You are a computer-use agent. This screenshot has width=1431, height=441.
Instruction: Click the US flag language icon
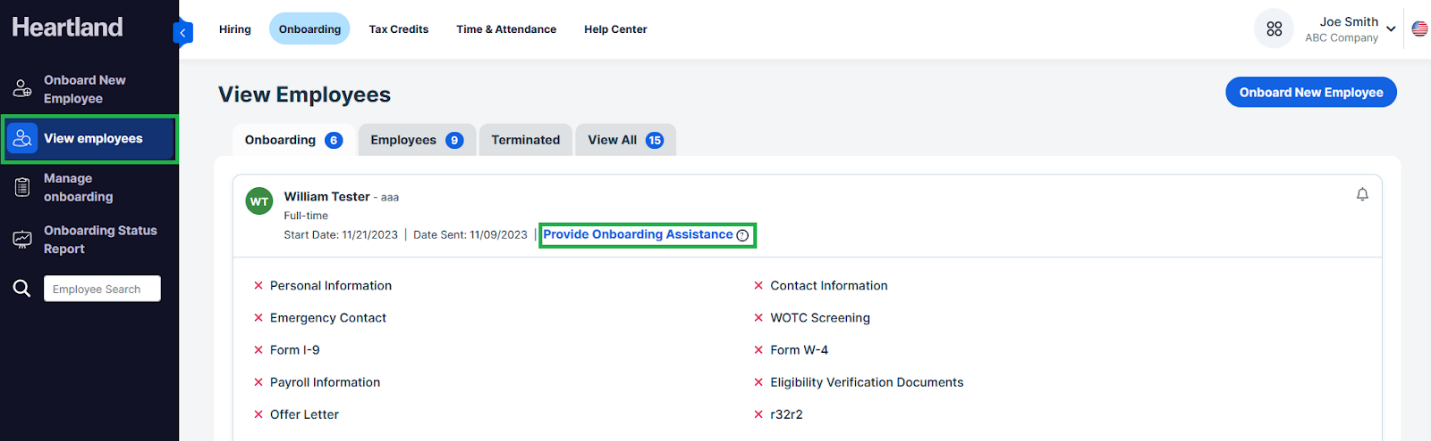pos(1419,29)
